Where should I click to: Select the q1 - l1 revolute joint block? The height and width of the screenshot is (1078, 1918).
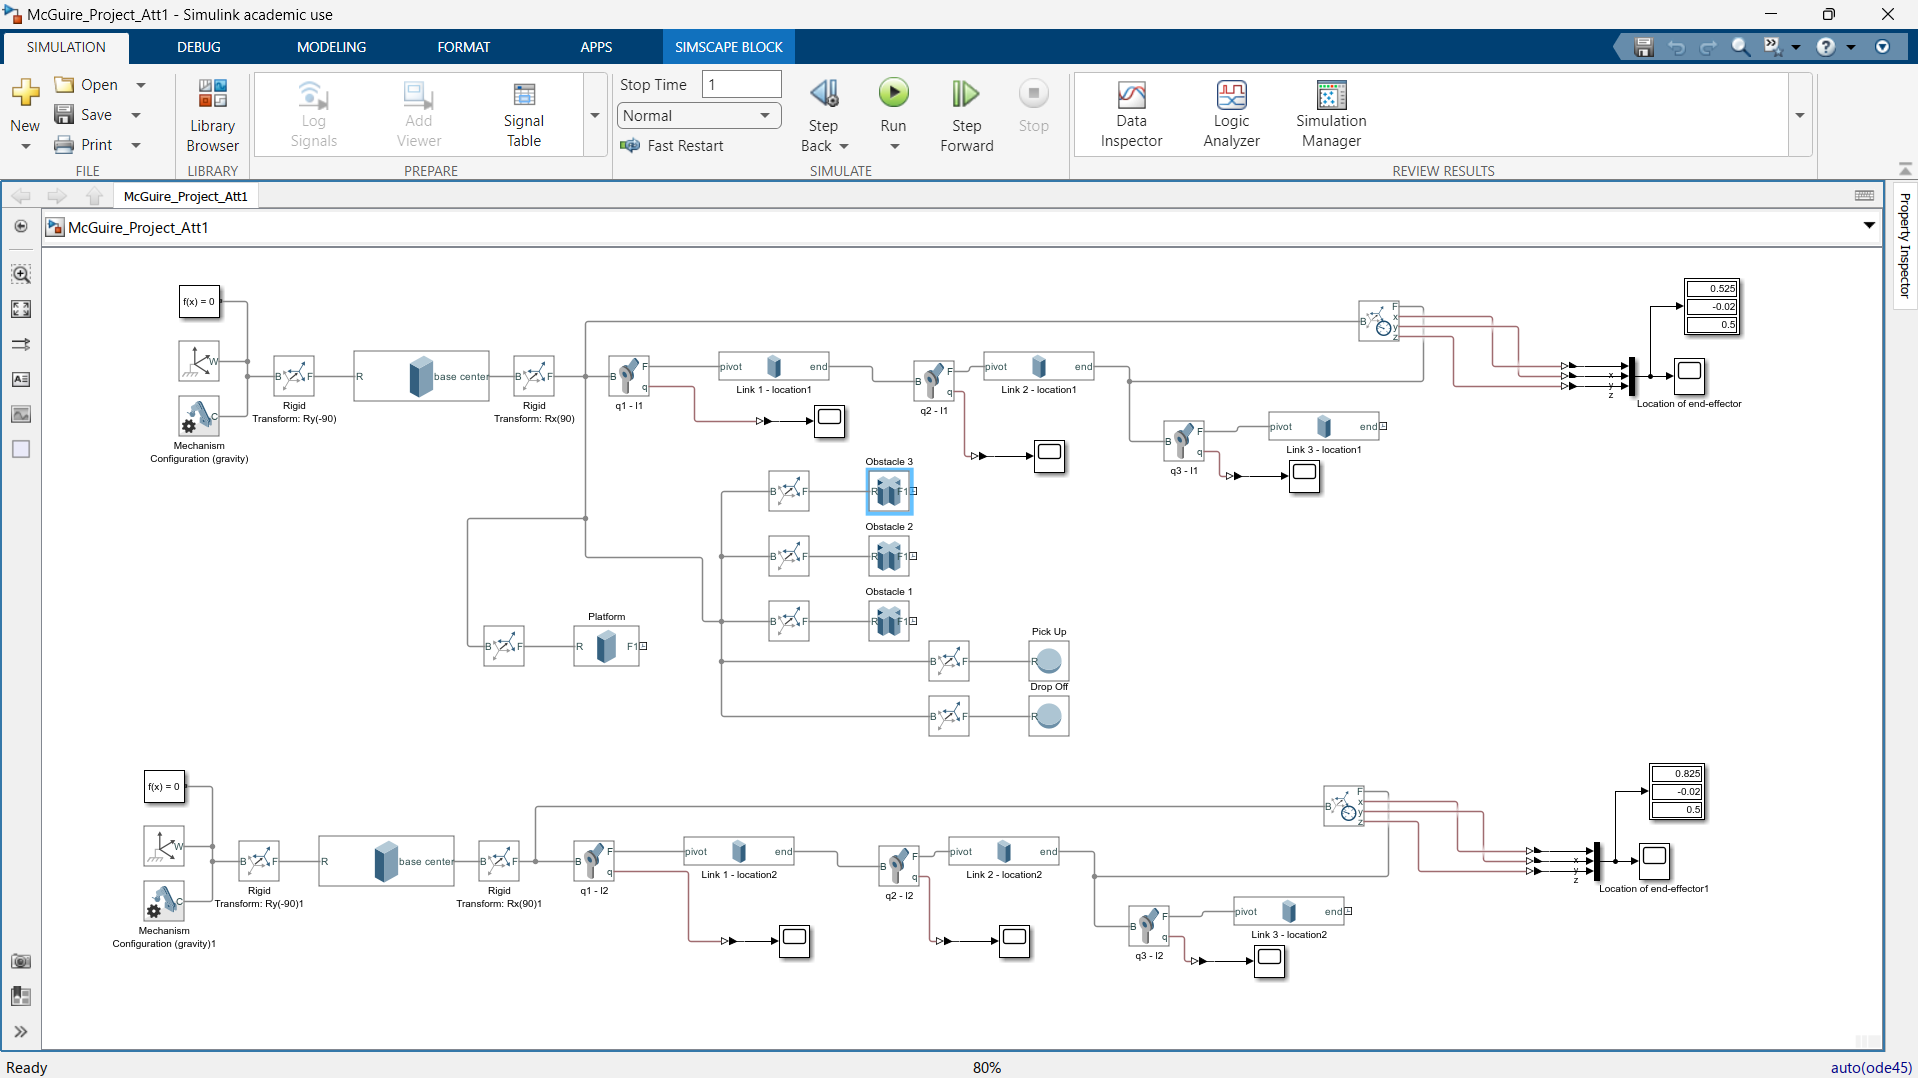click(629, 376)
